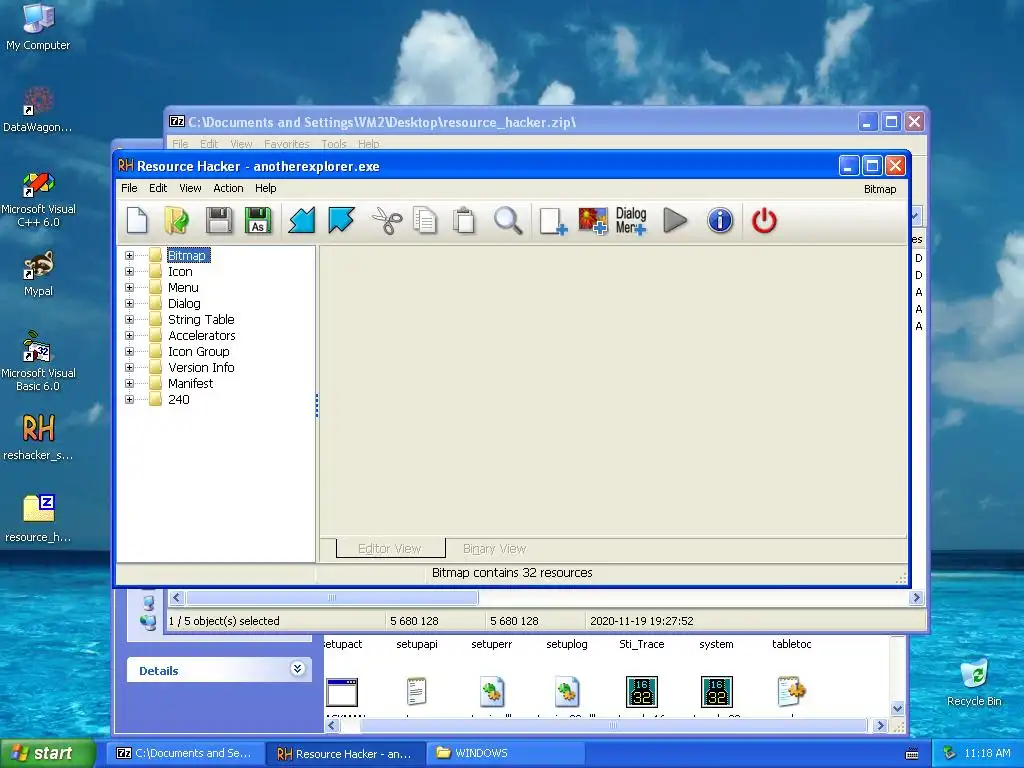
Task: Click the Microsoft Visual Basic 6.0 desktop icon
Action: [x=38, y=361]
